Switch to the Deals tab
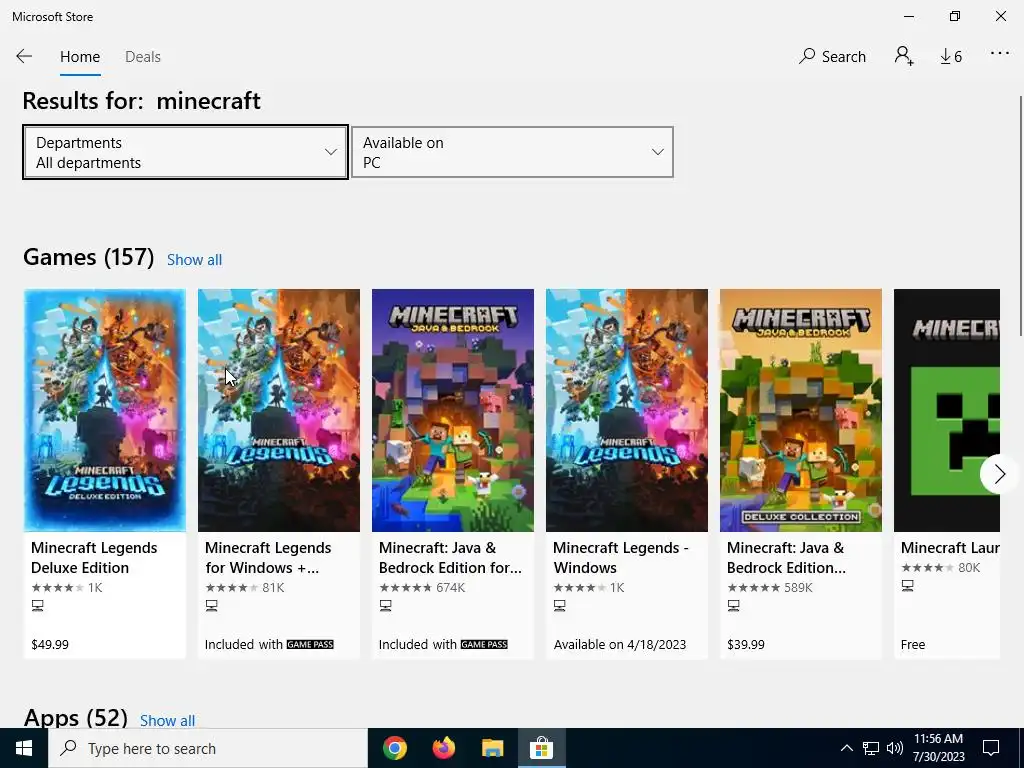 (143, 57)
